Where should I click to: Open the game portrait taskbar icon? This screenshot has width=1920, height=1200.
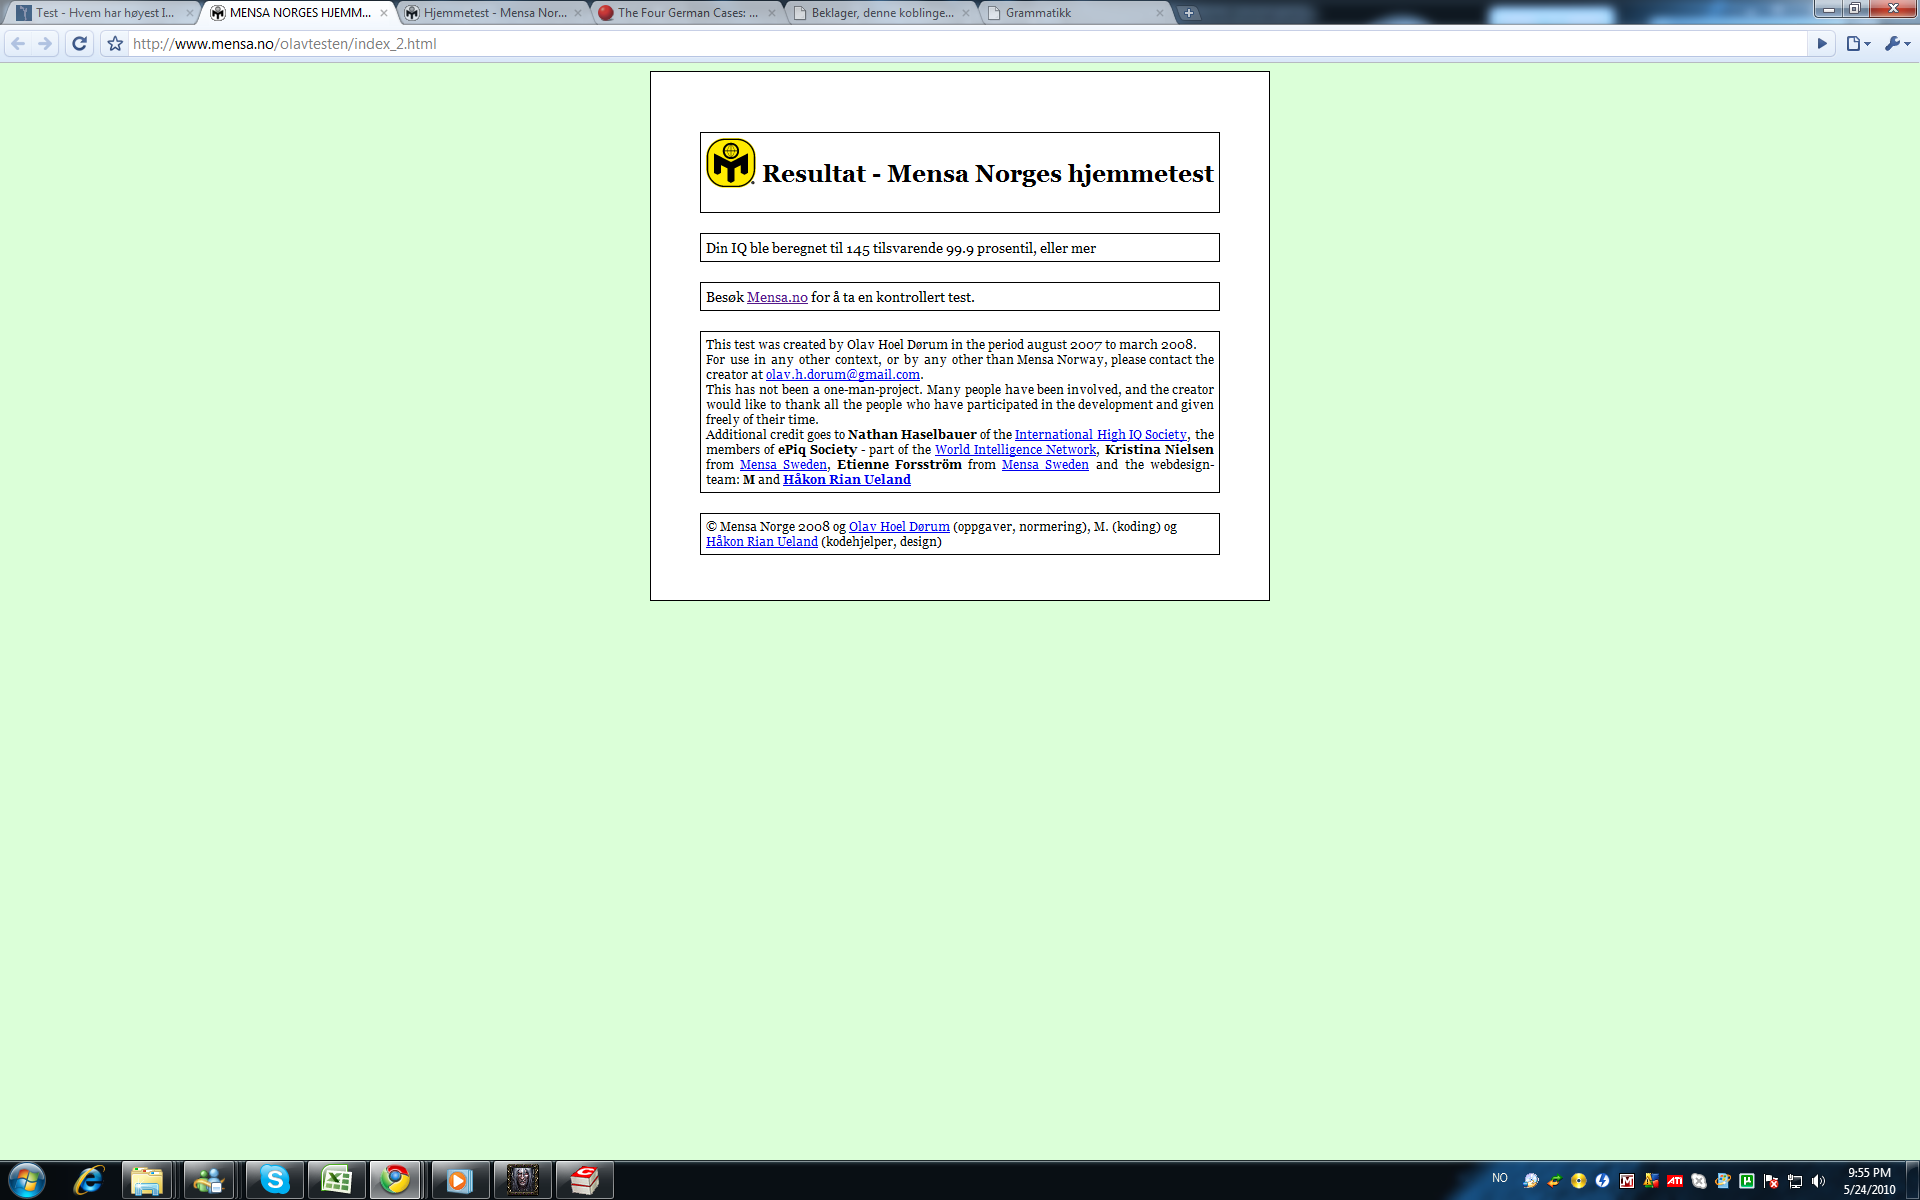pos(522,1181)
